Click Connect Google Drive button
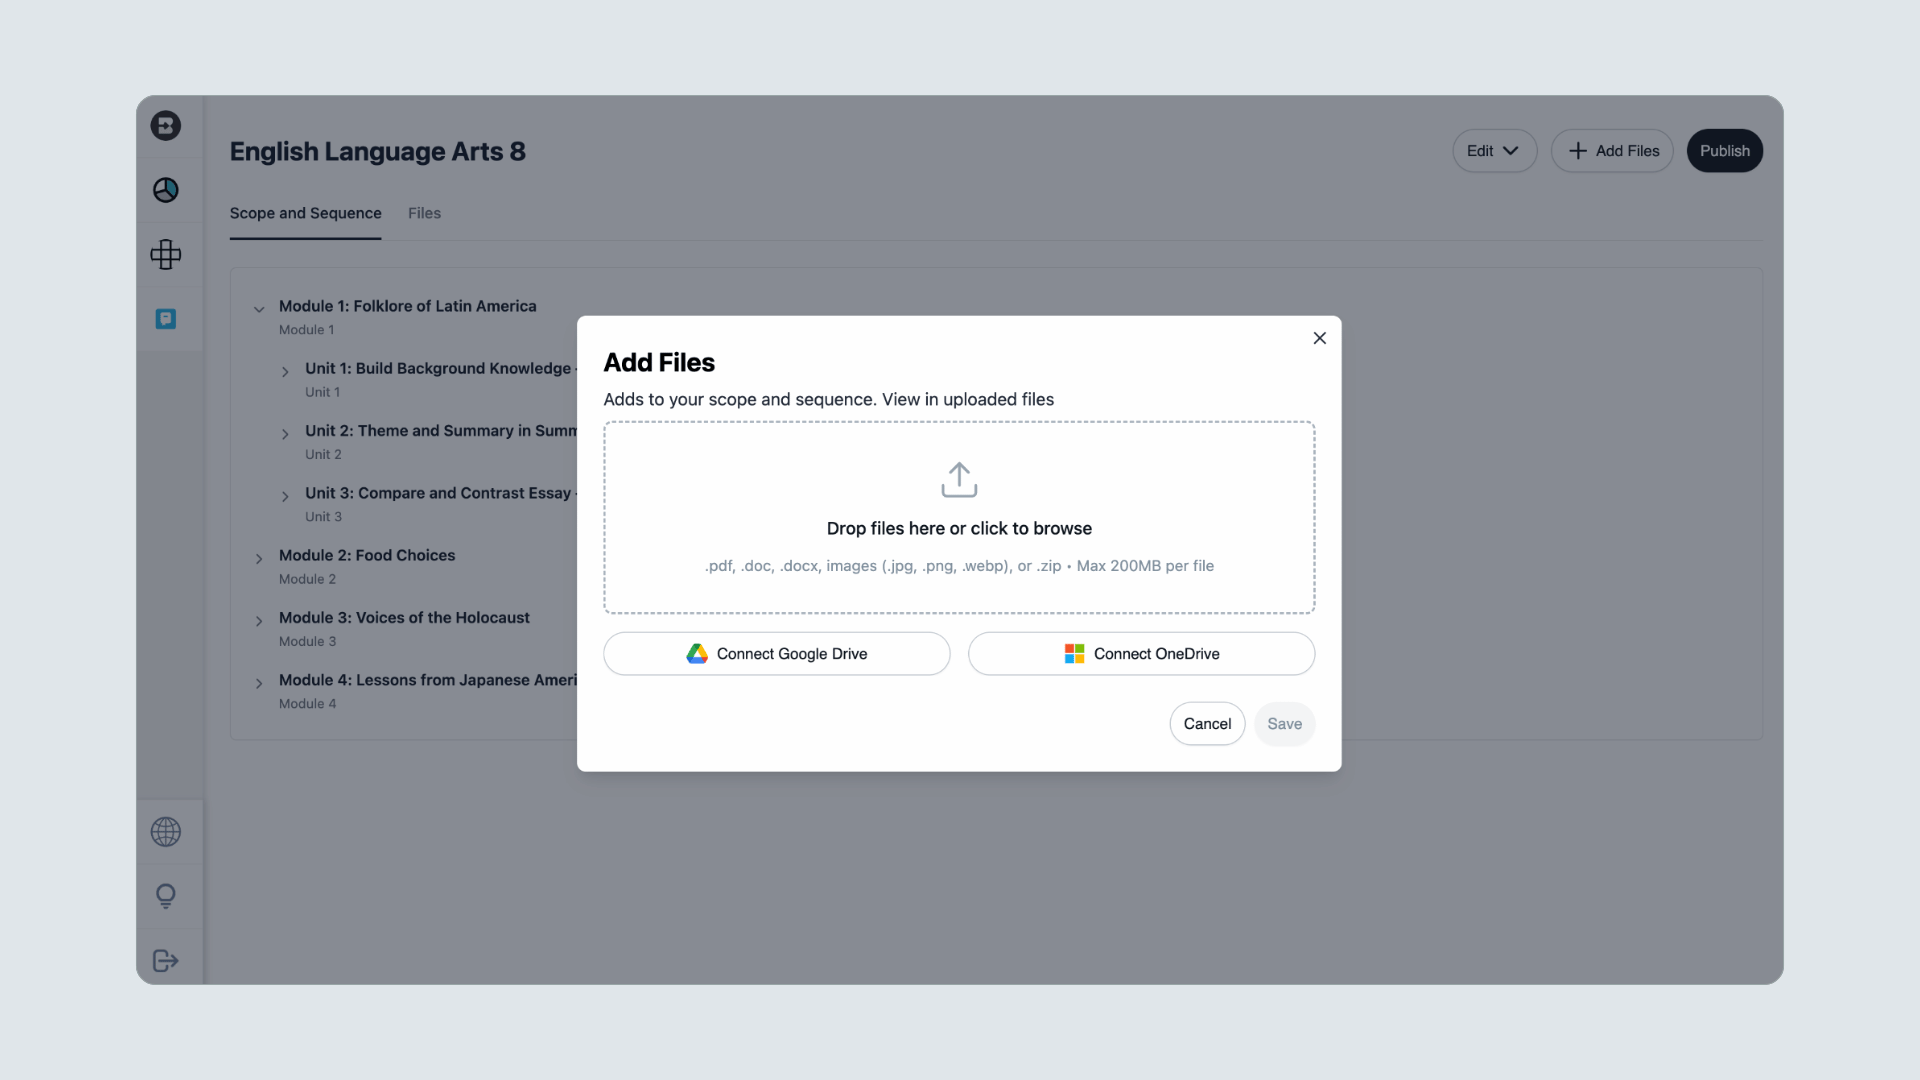Viewport: 1920px width, 1080px height. point(776,654)
